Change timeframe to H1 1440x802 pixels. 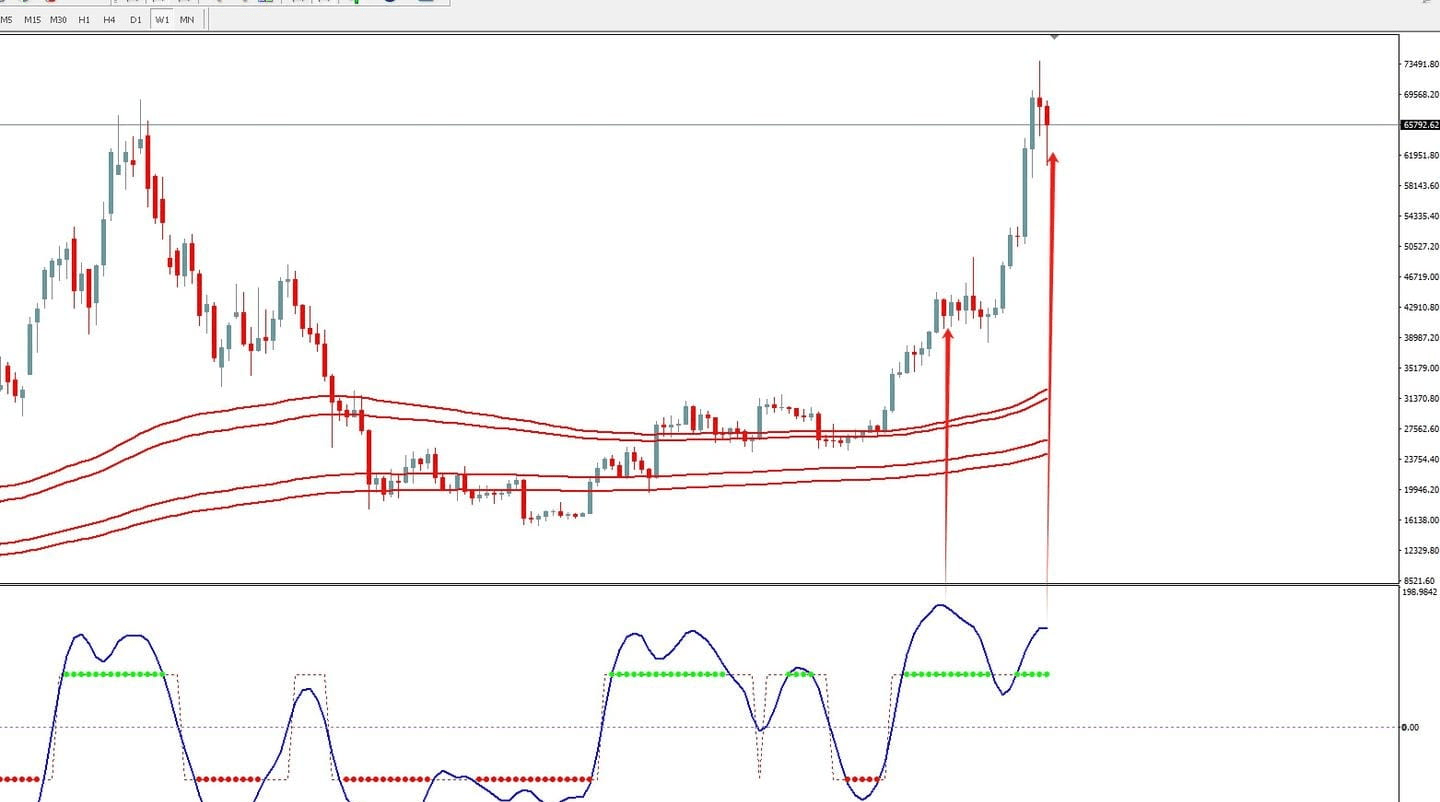(84, 19)
